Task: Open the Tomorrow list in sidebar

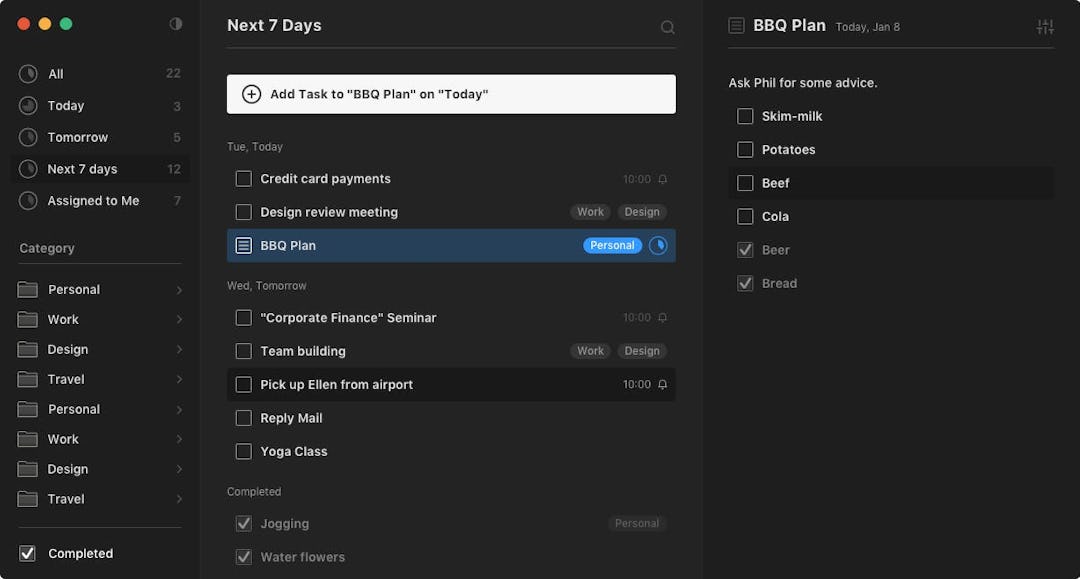Action: 77,138
